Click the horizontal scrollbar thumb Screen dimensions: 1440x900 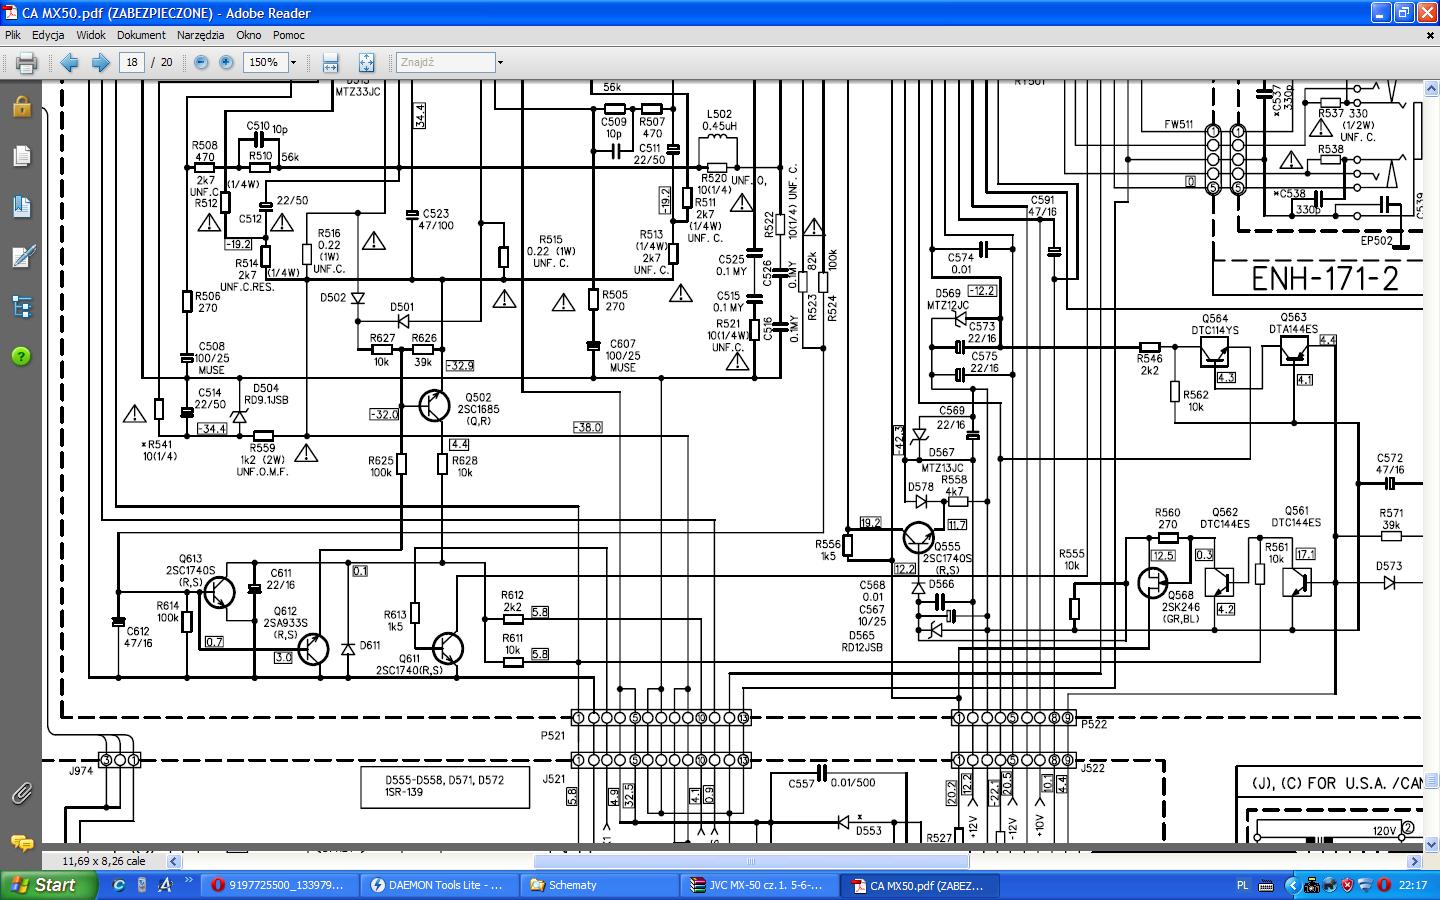pyautogui.click(x=751, y=861)
